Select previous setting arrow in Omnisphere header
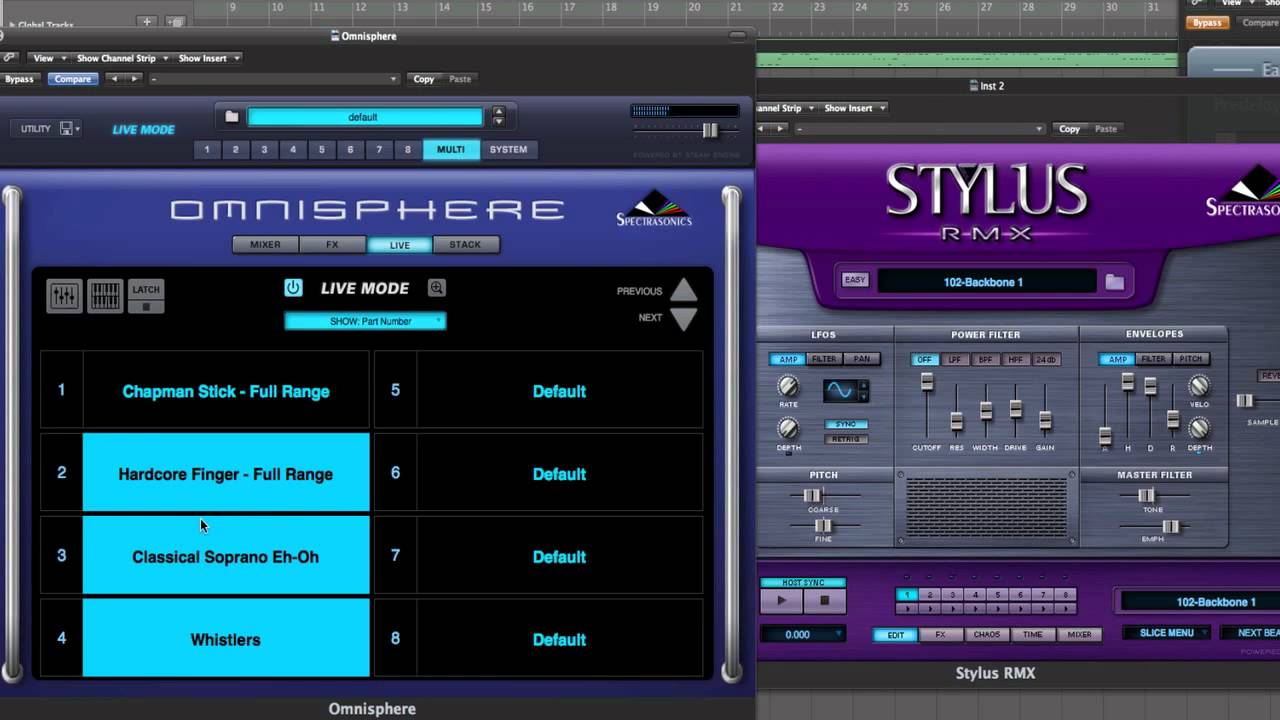 115,79
